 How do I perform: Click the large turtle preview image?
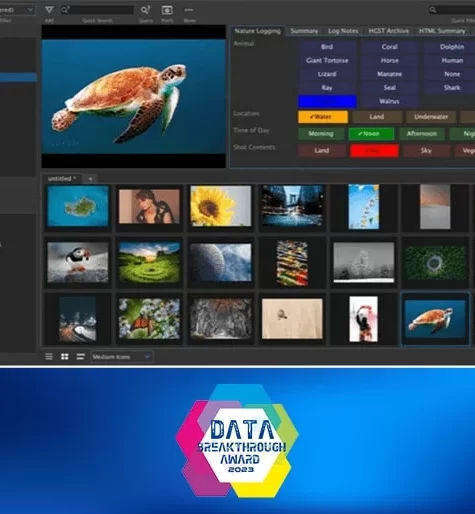[133, 97]
